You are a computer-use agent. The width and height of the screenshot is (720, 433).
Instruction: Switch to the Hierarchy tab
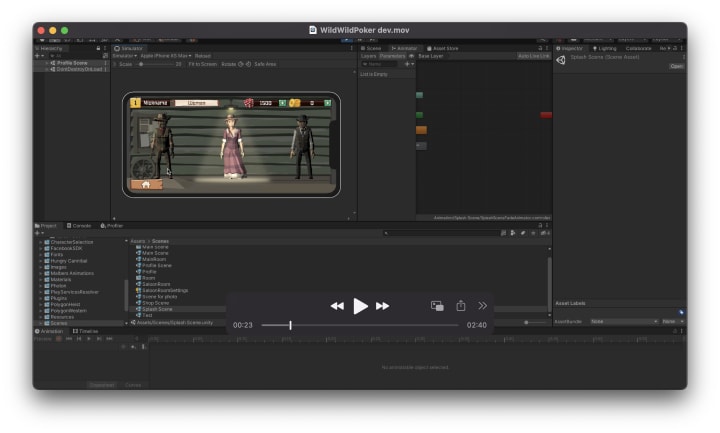click(49, 48)
